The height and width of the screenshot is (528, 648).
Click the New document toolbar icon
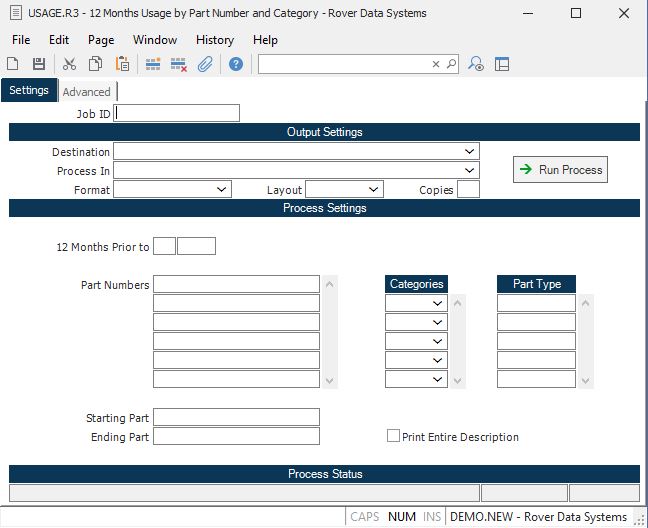[15, 64]
